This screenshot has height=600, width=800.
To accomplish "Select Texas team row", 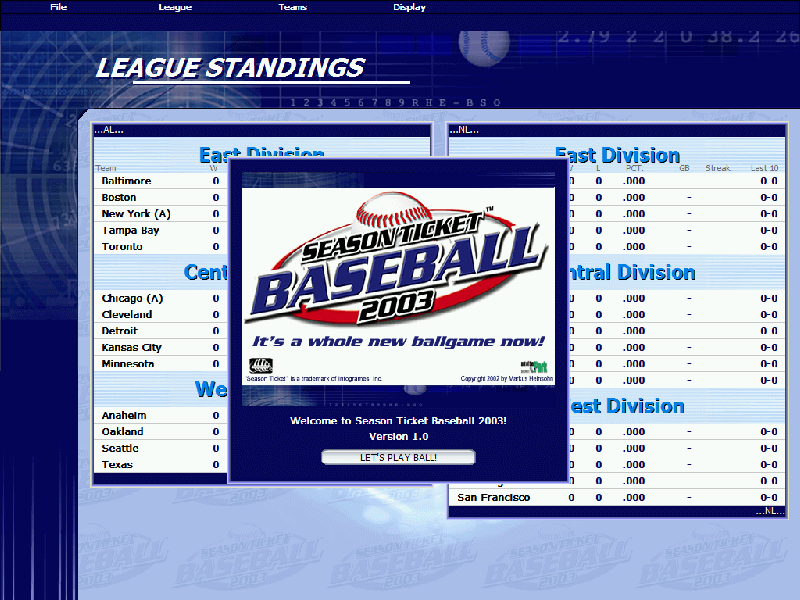I will [161, 465].
